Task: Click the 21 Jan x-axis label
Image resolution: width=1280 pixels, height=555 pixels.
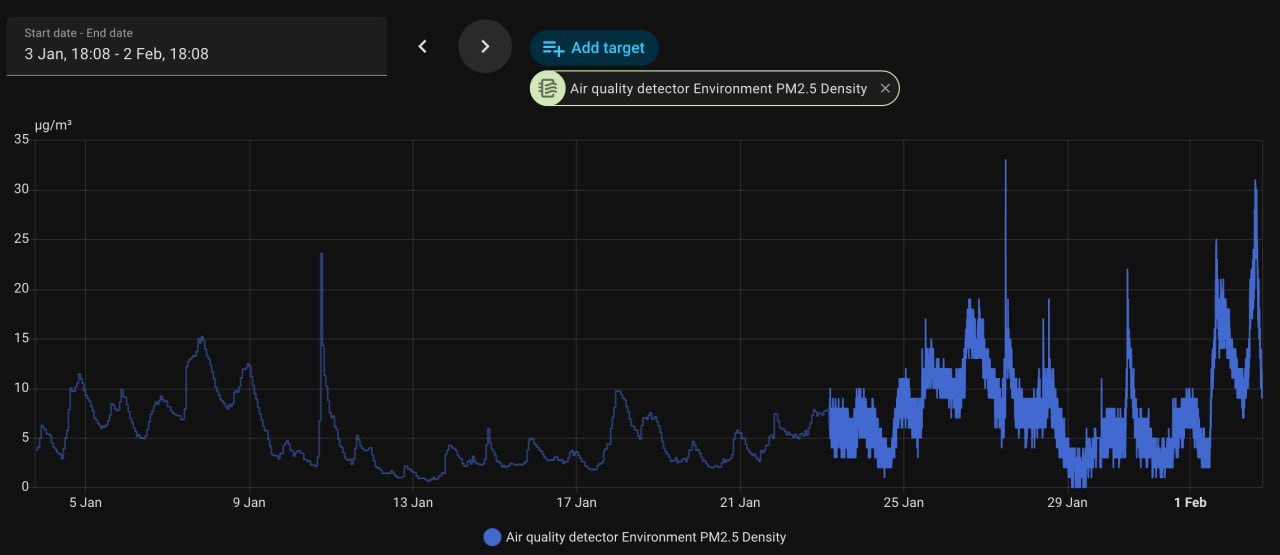Action: coord(740,503)
